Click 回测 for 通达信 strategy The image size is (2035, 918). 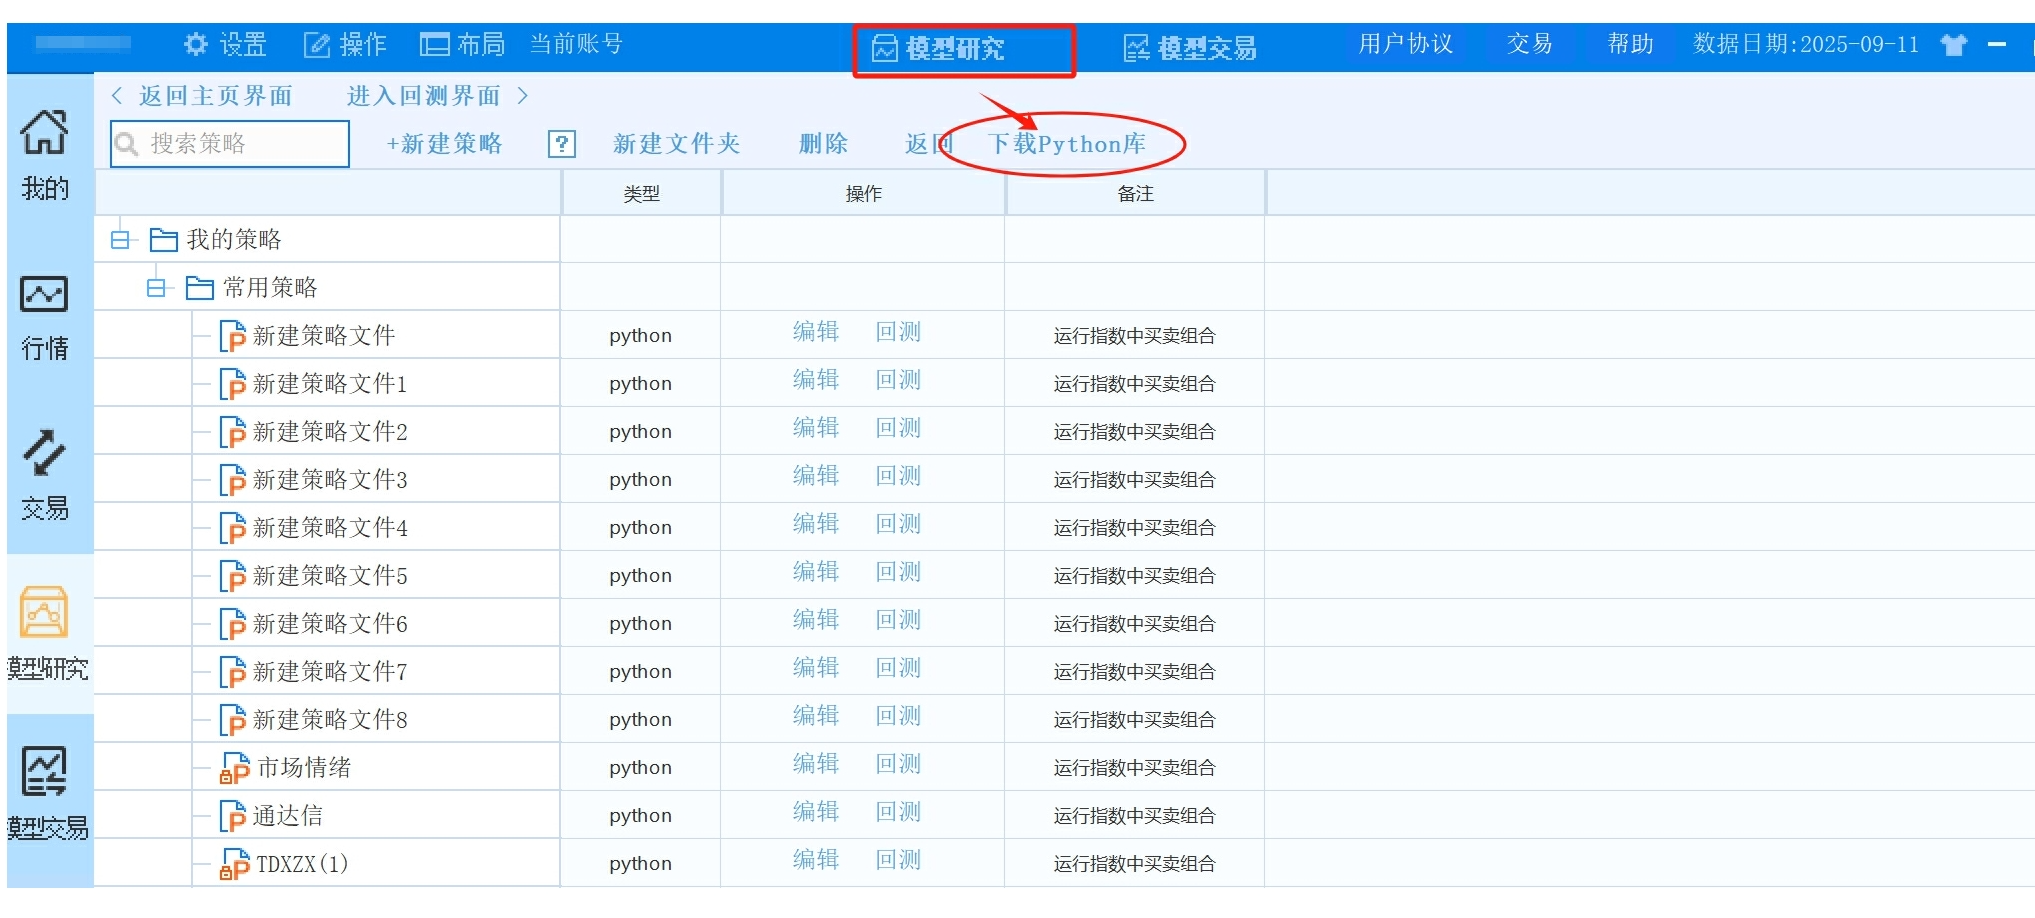[x=897, y=813]
